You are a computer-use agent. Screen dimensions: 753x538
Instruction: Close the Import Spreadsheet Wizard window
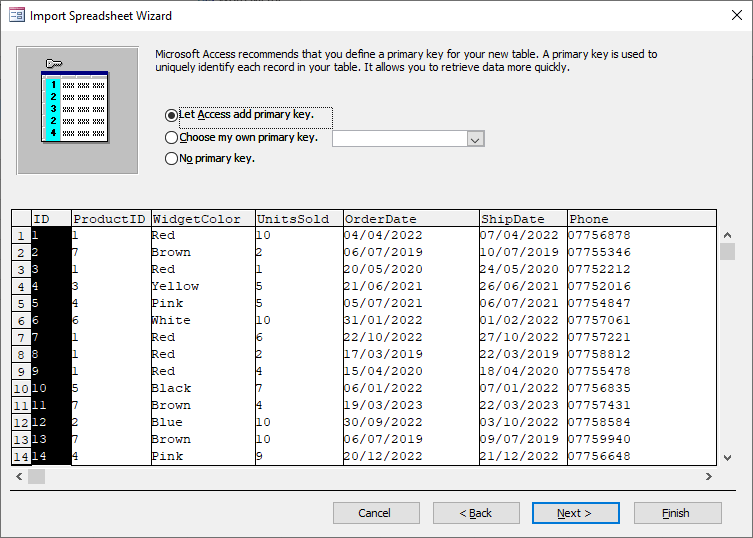(737, 15)
